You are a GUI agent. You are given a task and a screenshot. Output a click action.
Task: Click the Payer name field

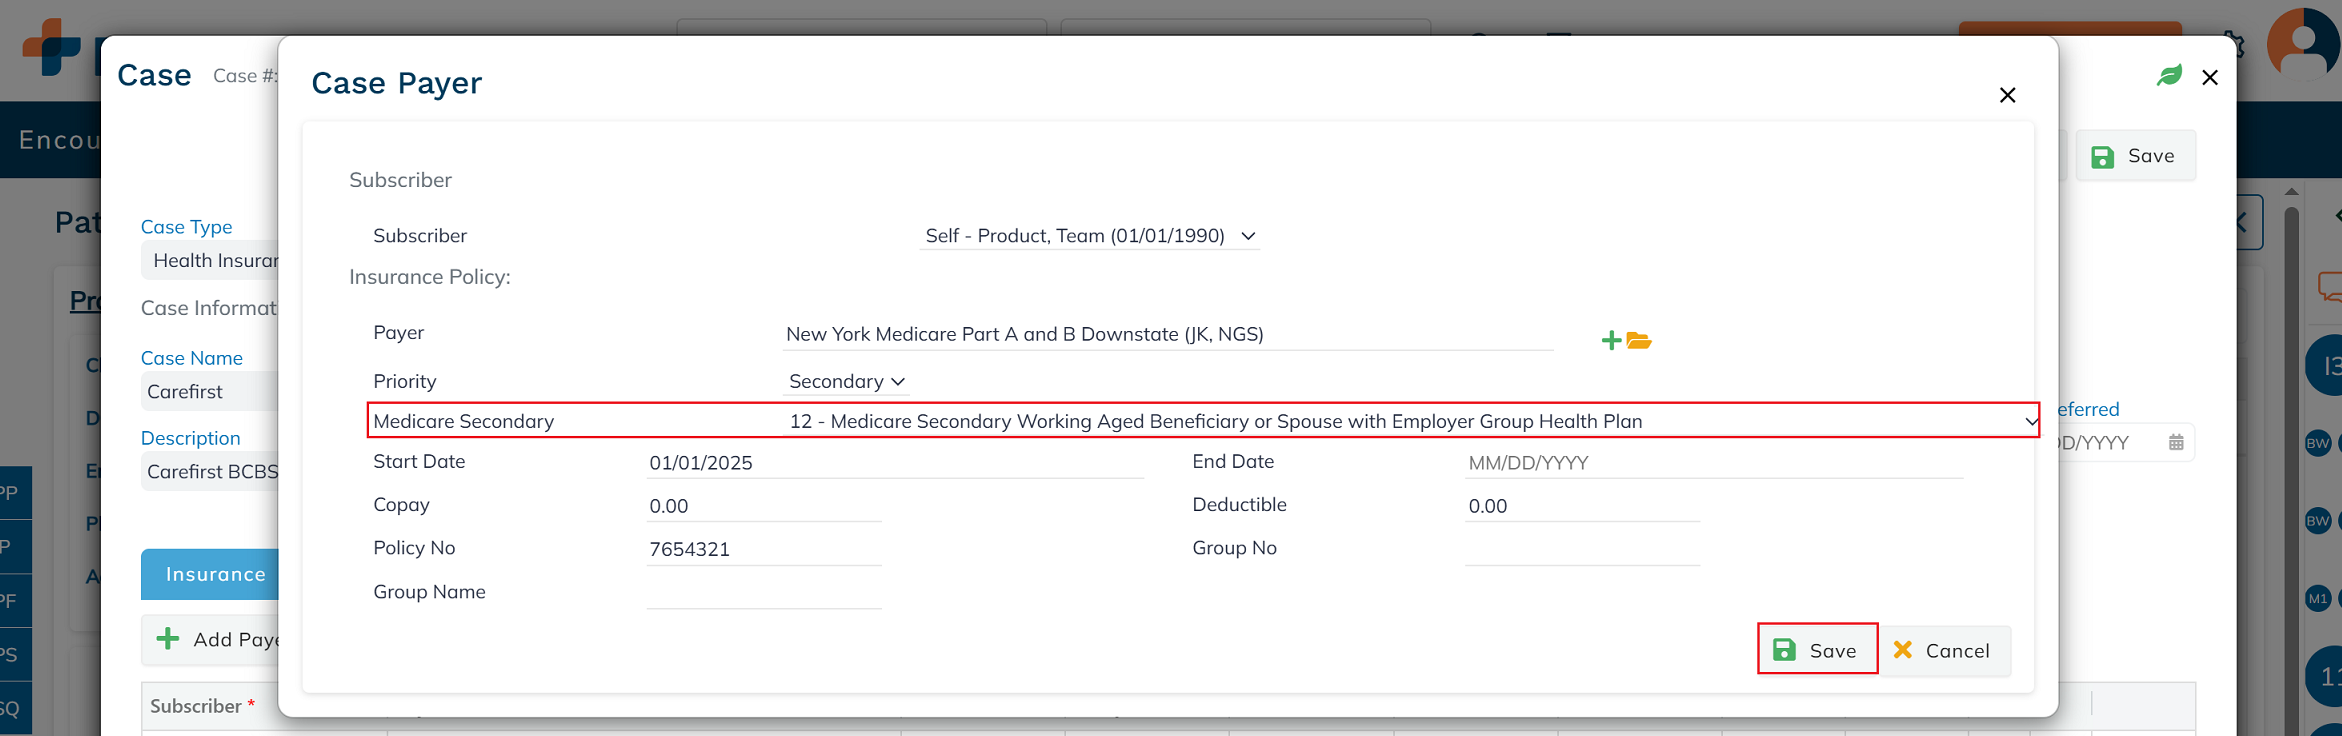point(1167,335)
